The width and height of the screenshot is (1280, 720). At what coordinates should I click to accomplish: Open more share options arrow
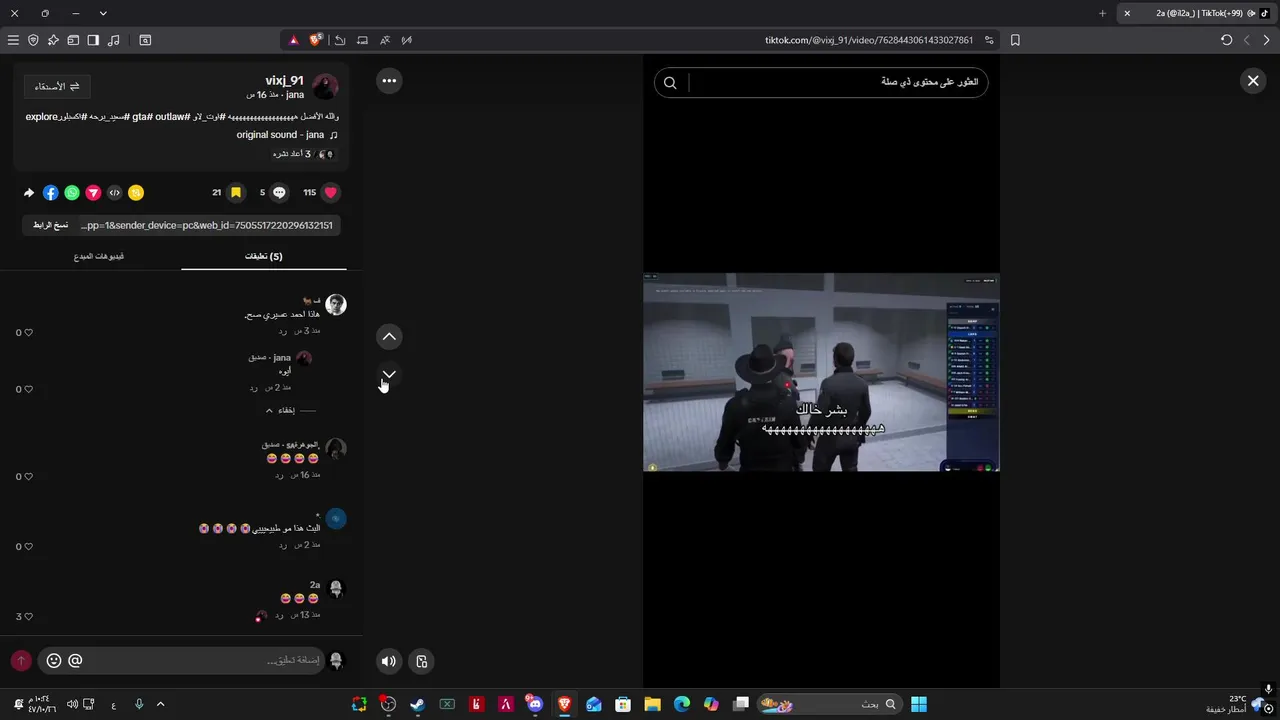pos(29,193)
